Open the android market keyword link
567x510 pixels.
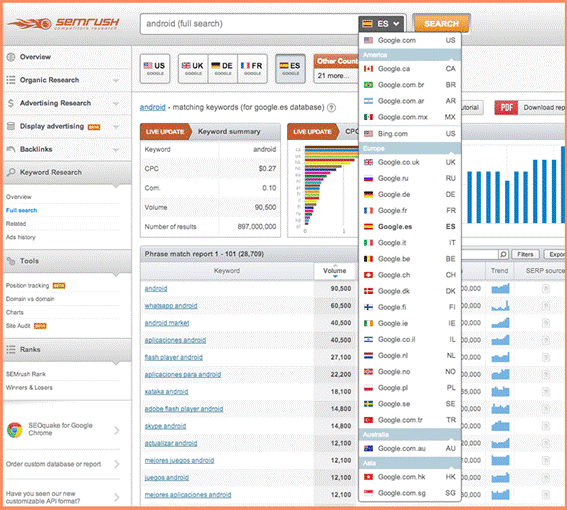click(x=167, y=323)
